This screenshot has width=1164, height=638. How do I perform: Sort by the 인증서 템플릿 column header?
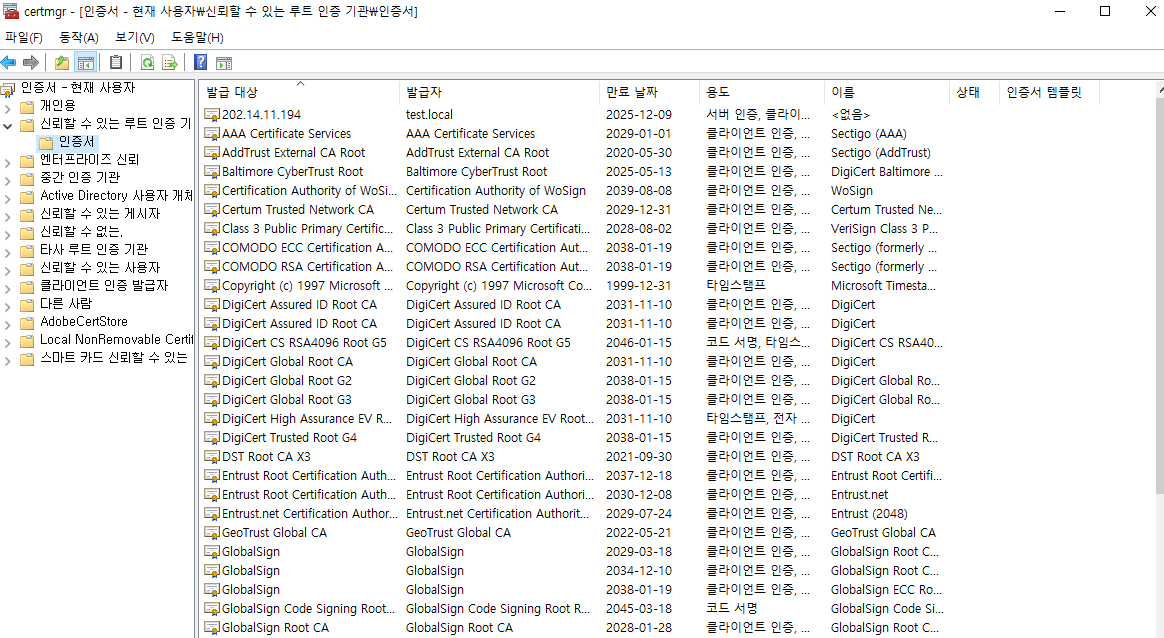pyautogui.click(x=1049, y=92)
